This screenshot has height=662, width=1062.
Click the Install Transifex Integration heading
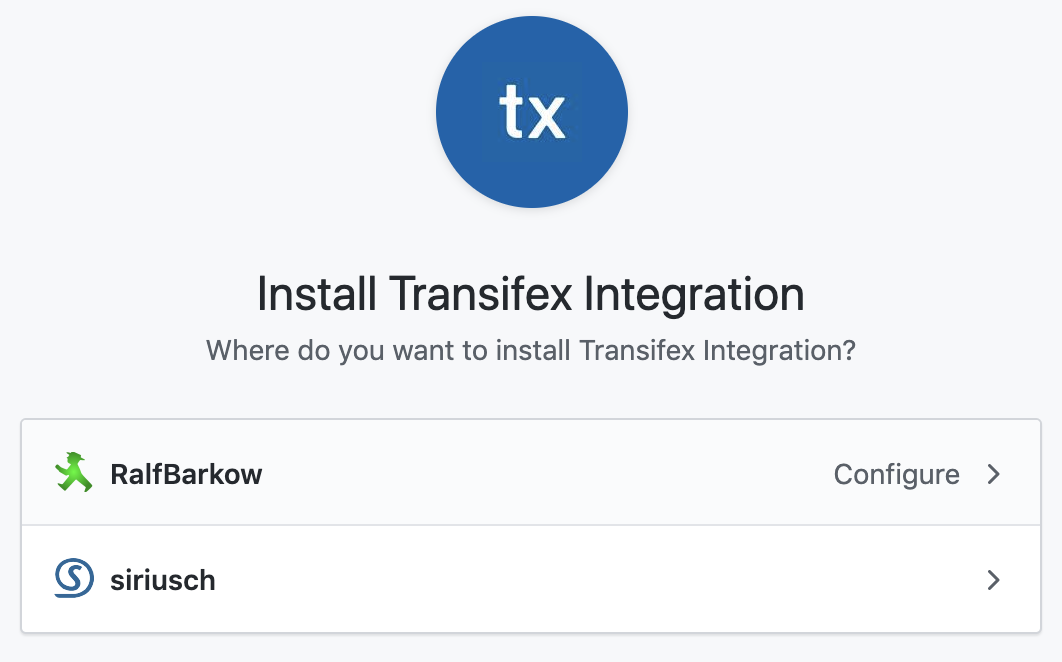[531, 295]
